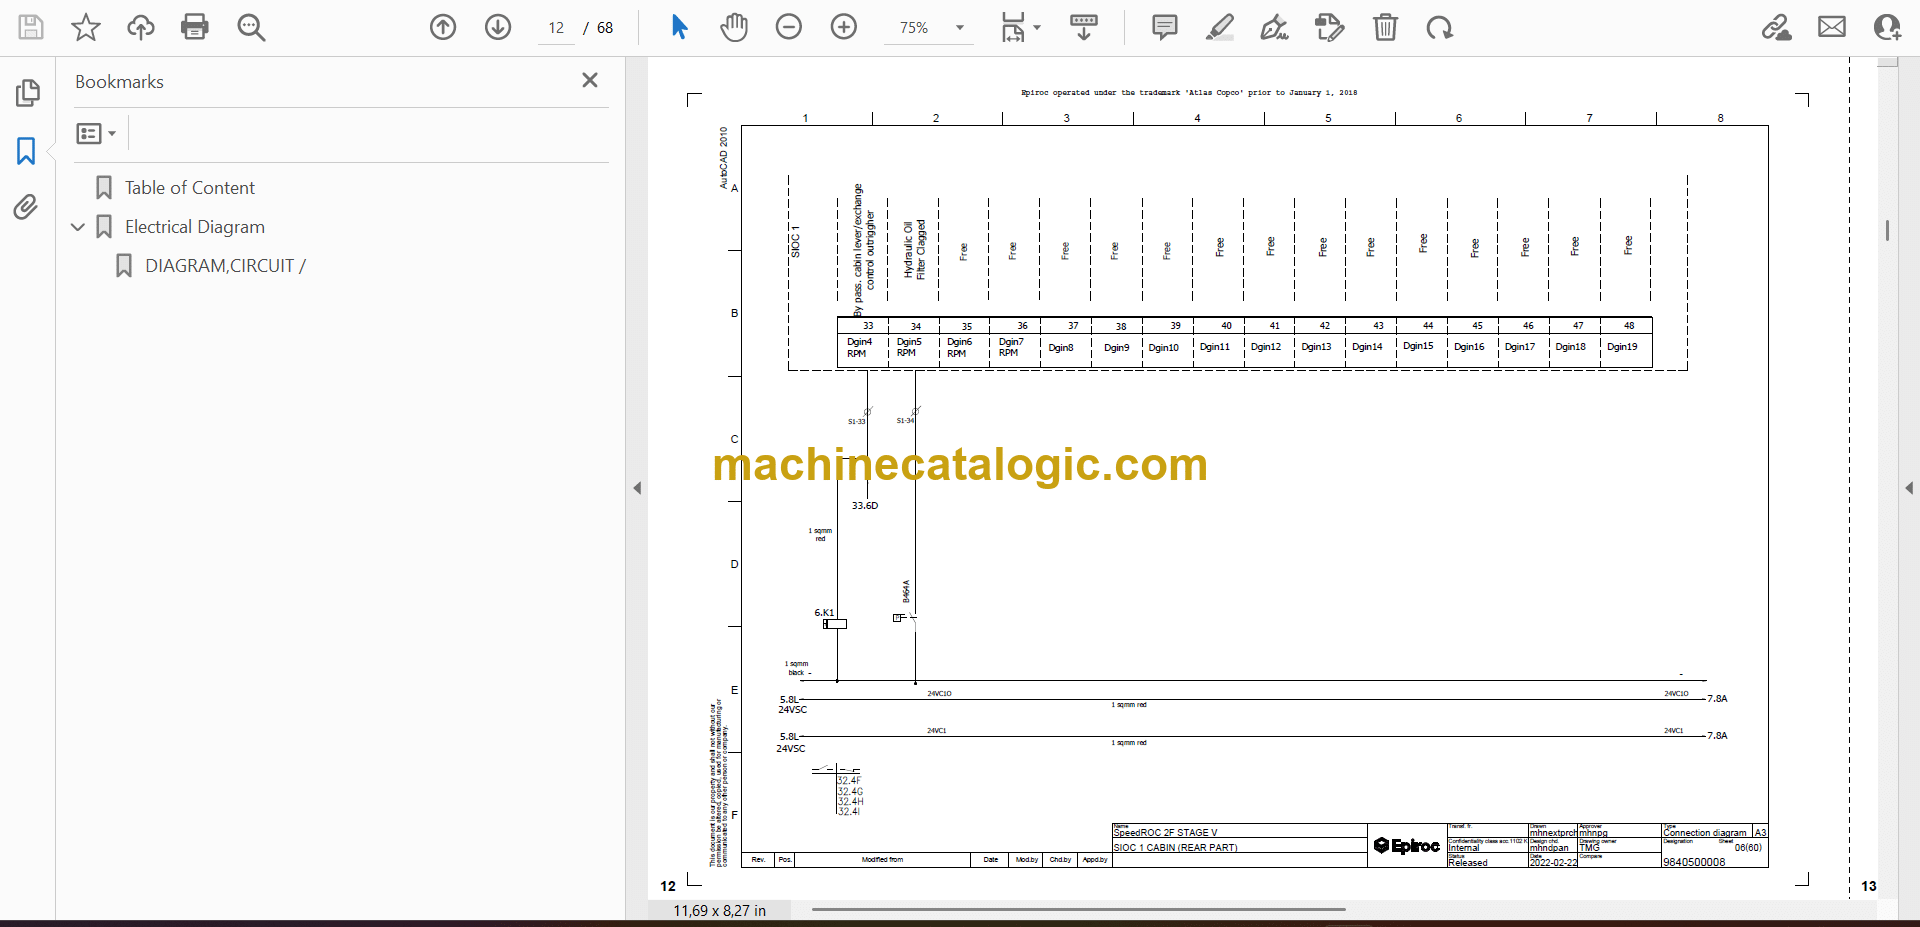Click the Zoom in plus button
1920x927 pixels.
(x=844, y=27)
